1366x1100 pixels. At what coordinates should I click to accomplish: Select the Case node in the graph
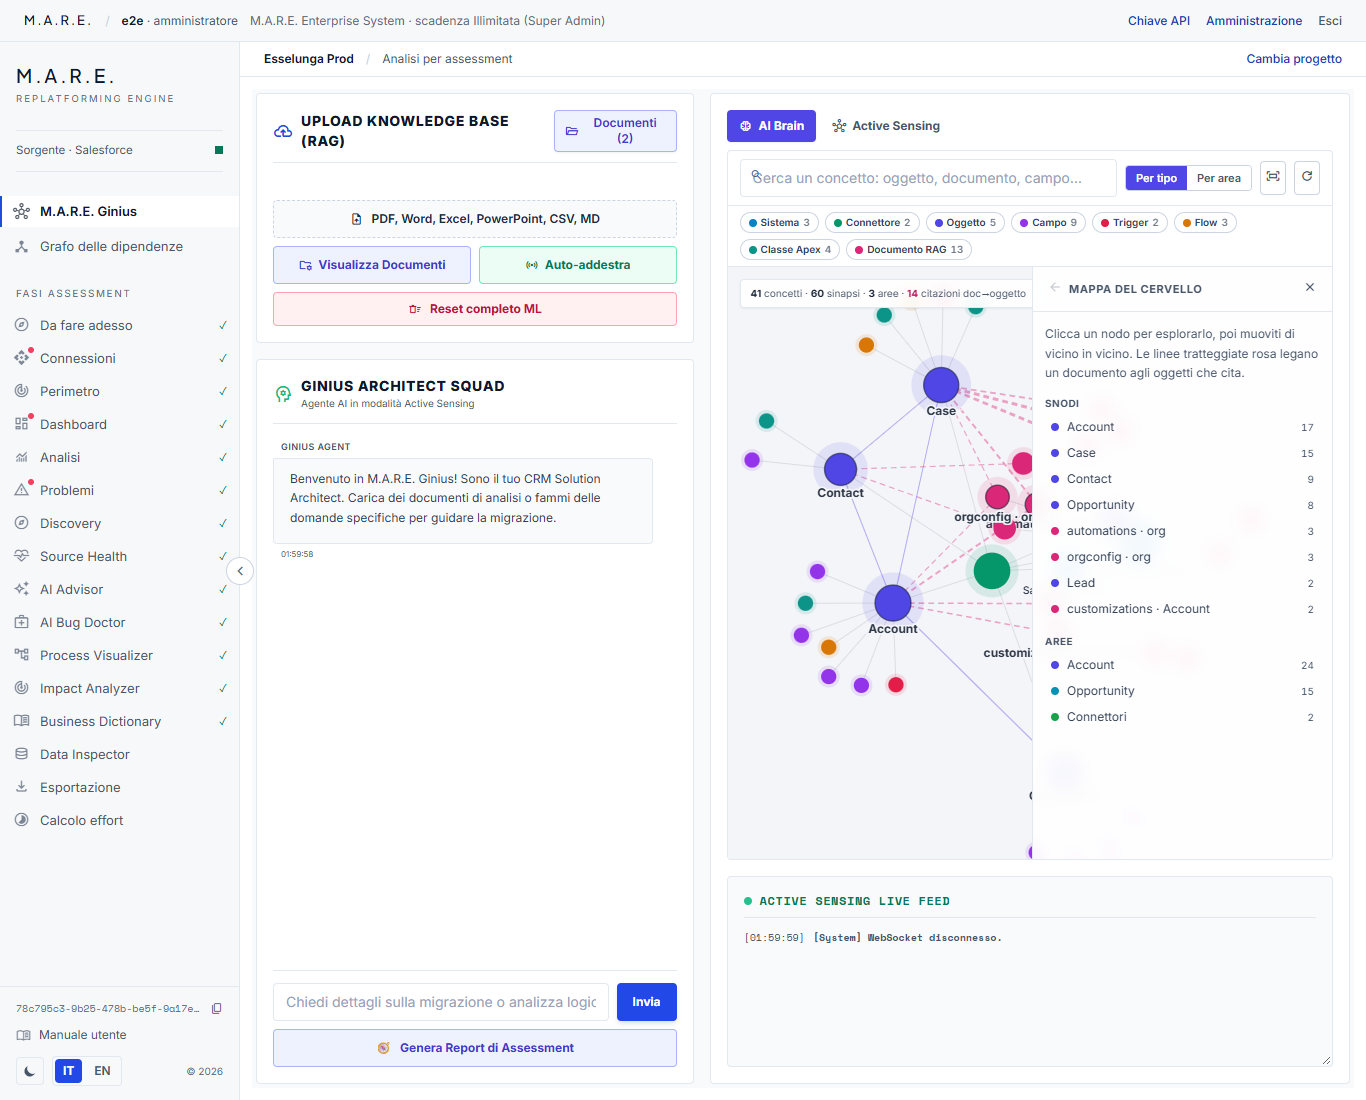click(941, 385)
